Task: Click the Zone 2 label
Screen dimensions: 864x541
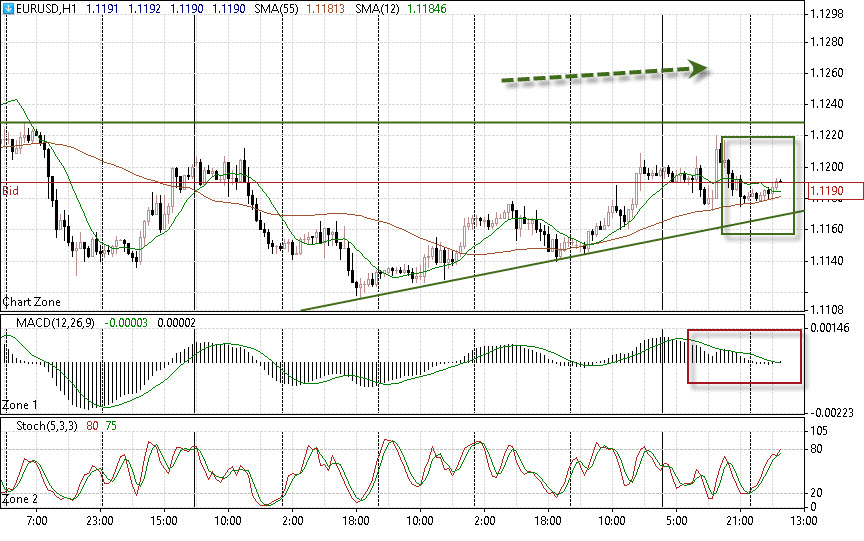Action: click(21, 497)
